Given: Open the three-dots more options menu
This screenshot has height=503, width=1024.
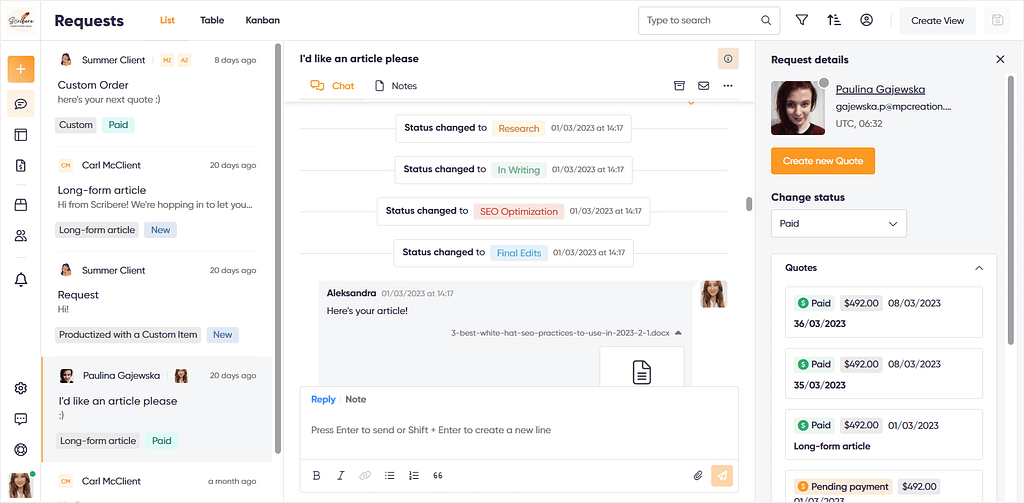Looking at the screenshot, I should pos(728,86).
